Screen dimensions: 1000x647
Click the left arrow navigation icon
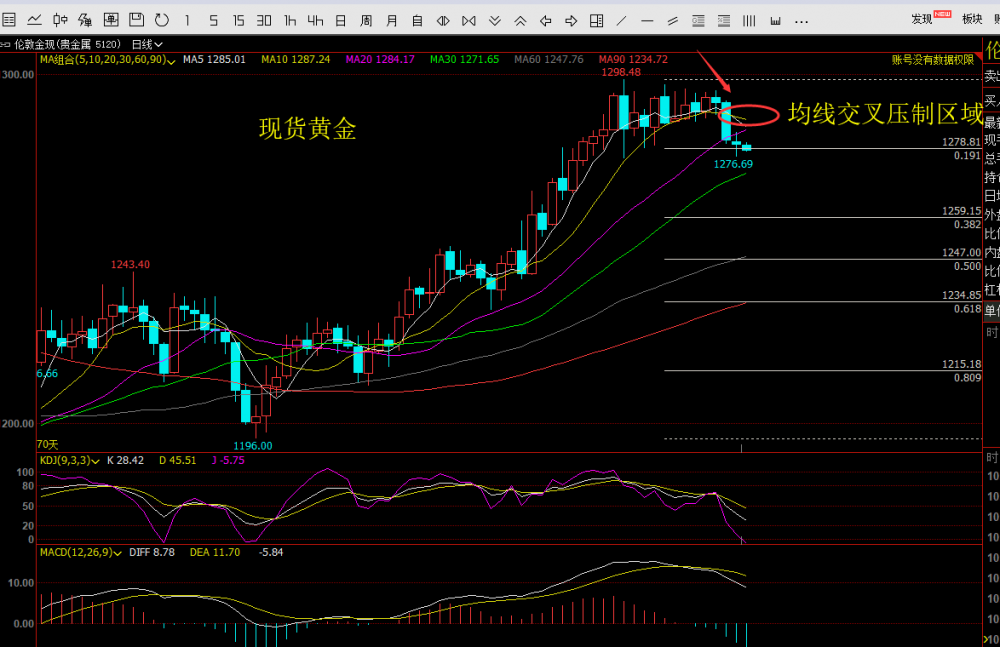click(545, 21)
